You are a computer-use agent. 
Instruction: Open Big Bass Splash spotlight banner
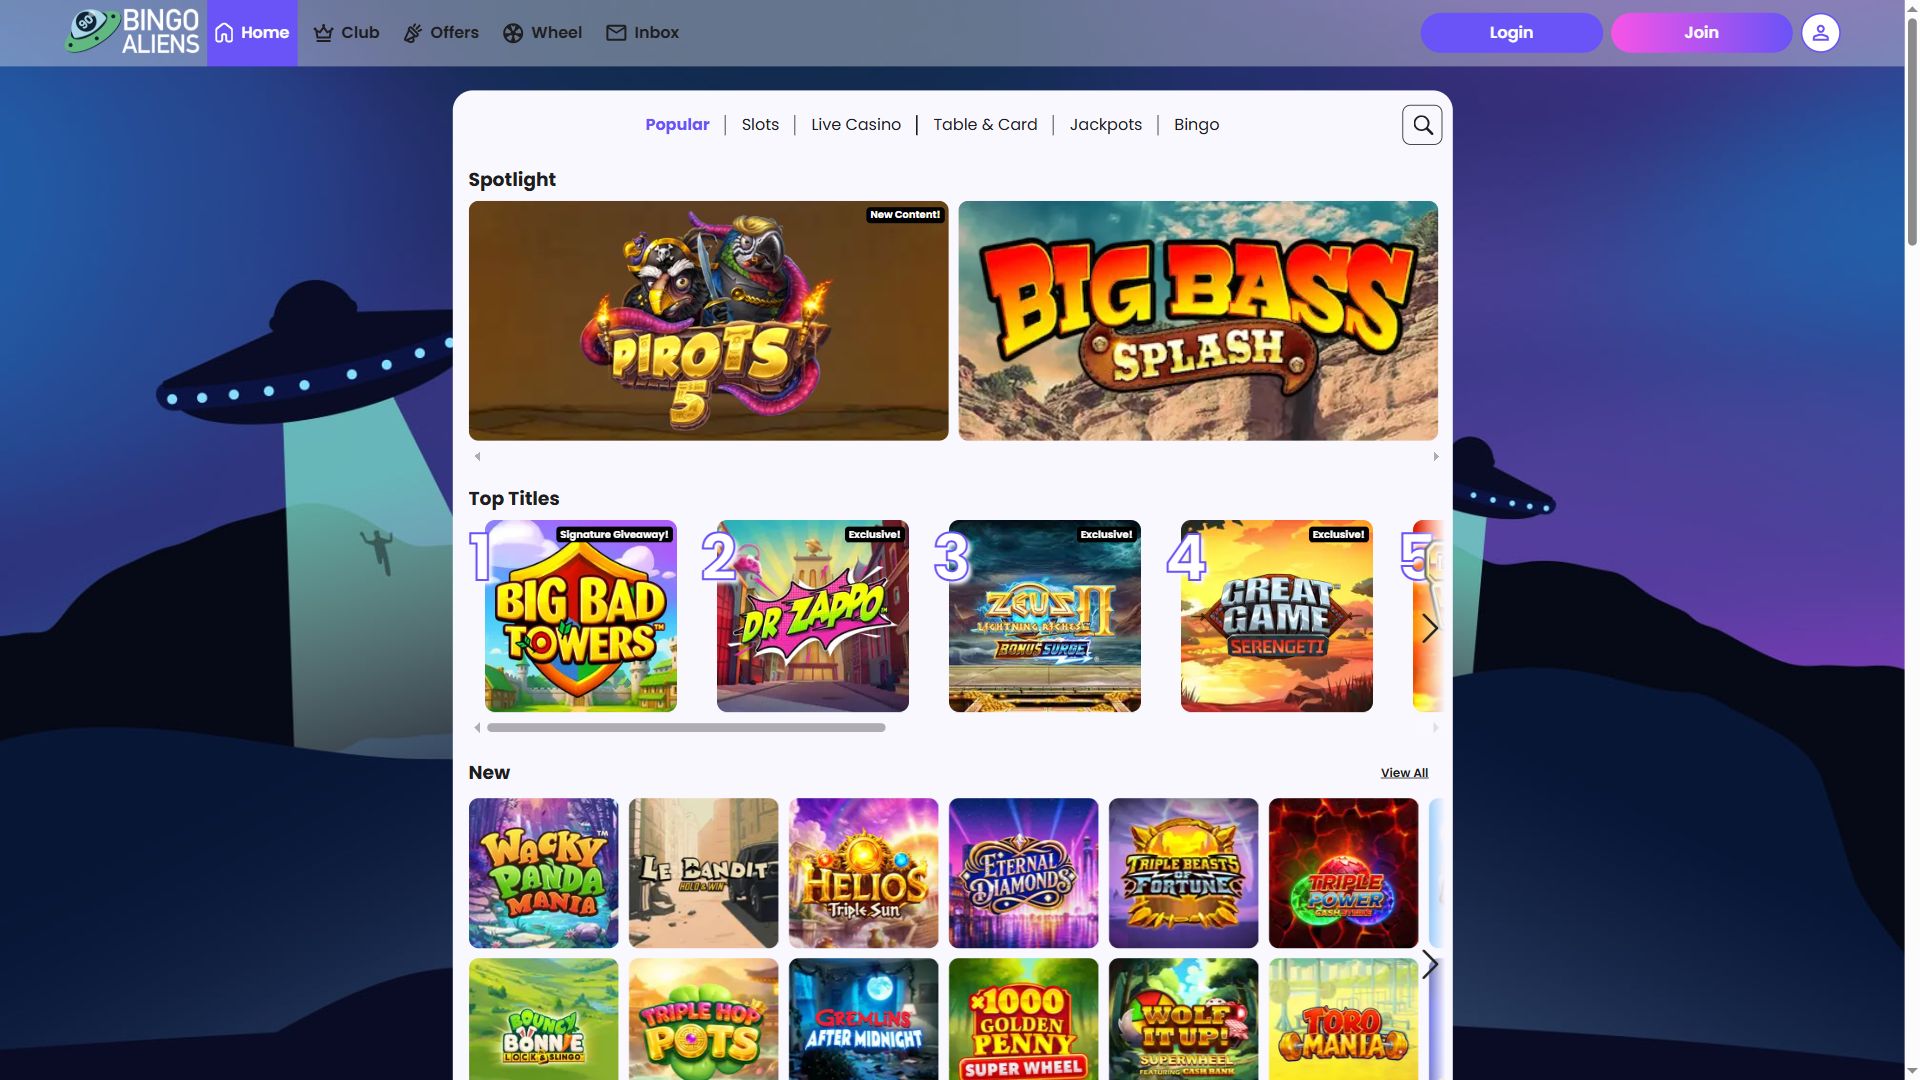(1198, 321)
